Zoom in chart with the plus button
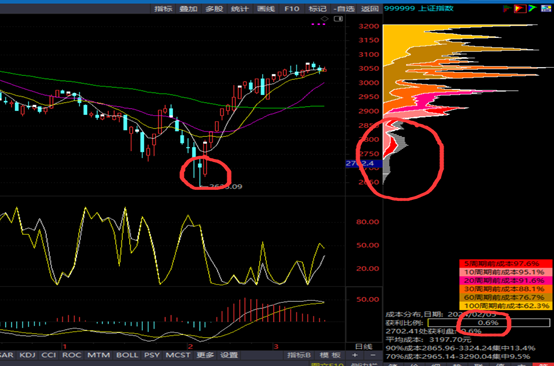Image resolution: width=554 pixels, height=366 pixels. pos(355,355)
